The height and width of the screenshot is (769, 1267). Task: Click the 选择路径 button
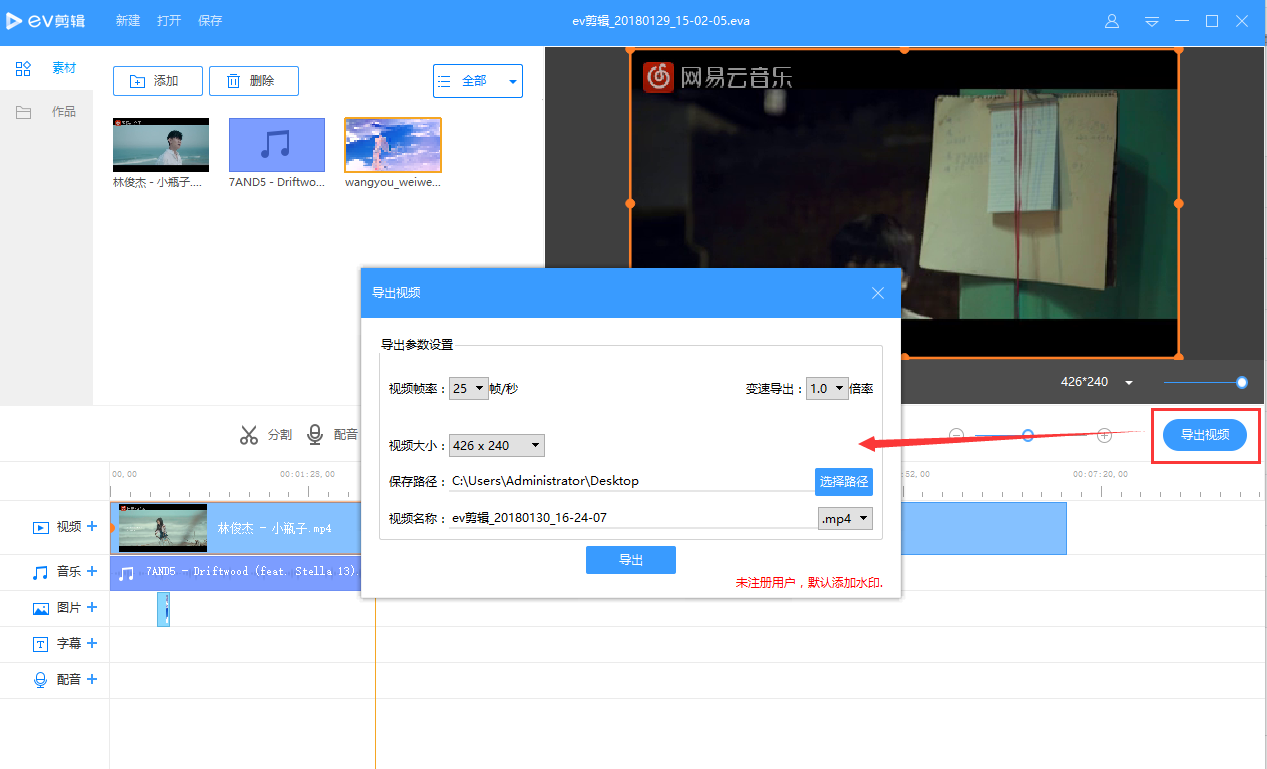[844, 482]
